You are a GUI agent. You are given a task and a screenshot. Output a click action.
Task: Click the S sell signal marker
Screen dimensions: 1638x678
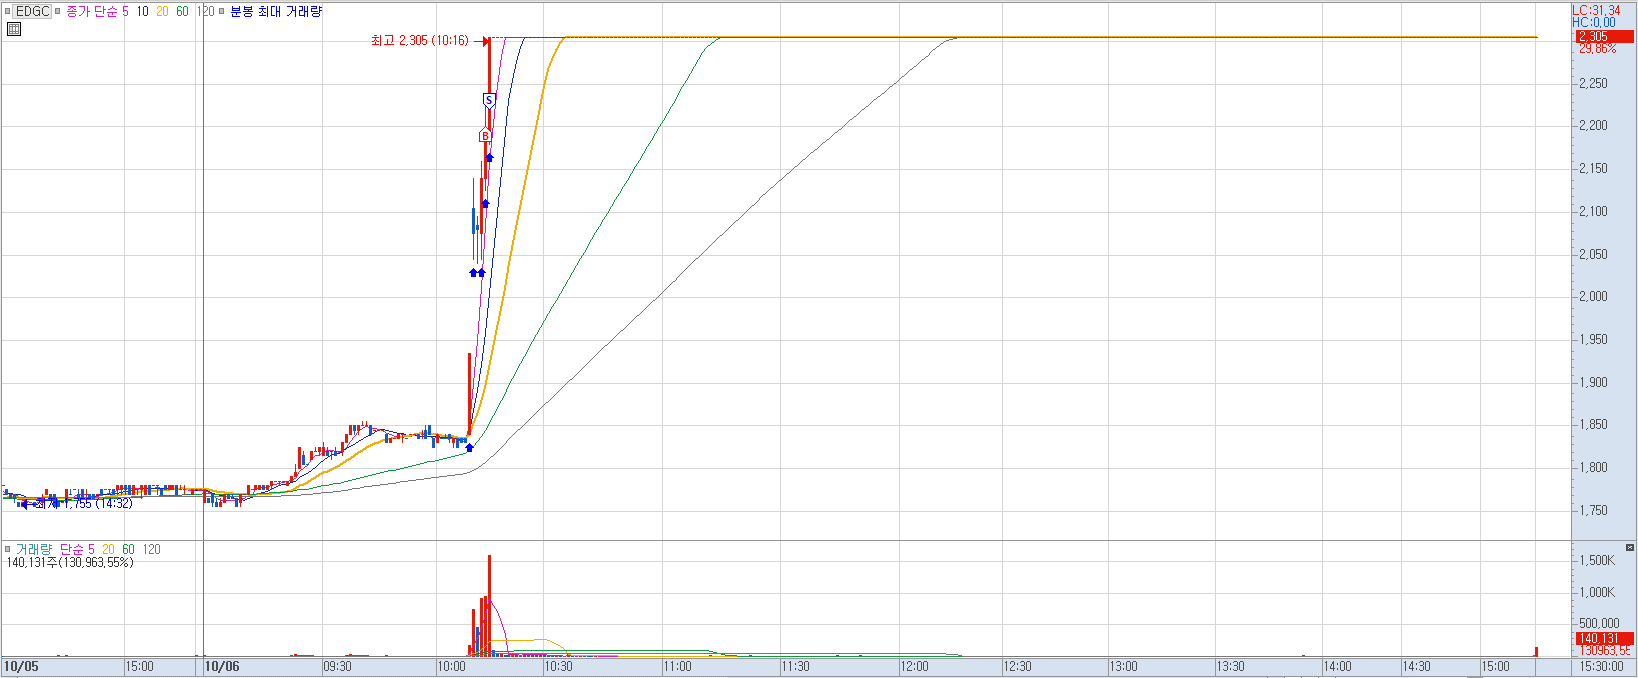pyautogui.click(x=489, y=100)
